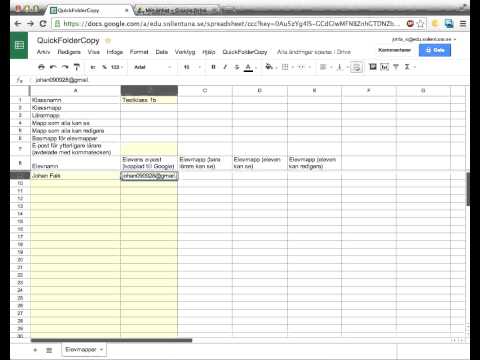Image resolution: width=480 pixels, height=360 pixels.
Task: Open the font size dropdown
Action: click(192, 67)
